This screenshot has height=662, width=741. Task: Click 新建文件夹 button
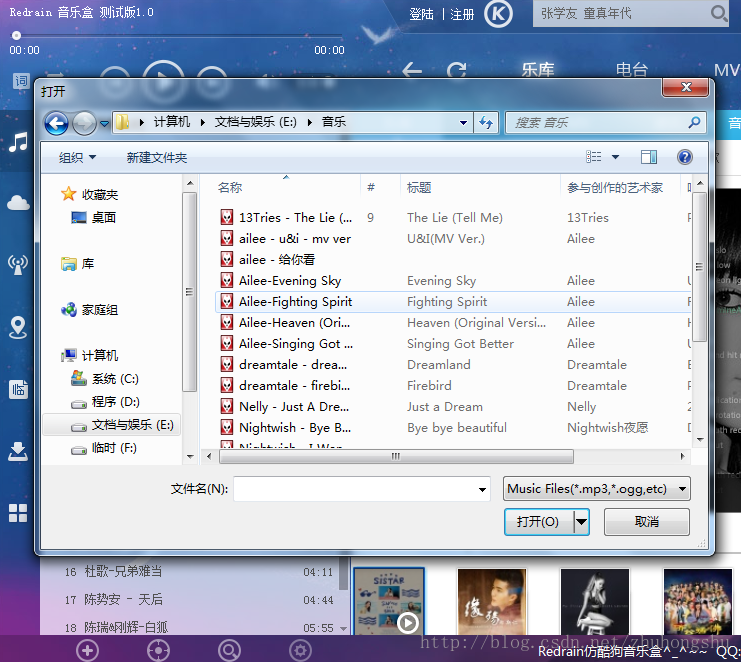[156, 157]
